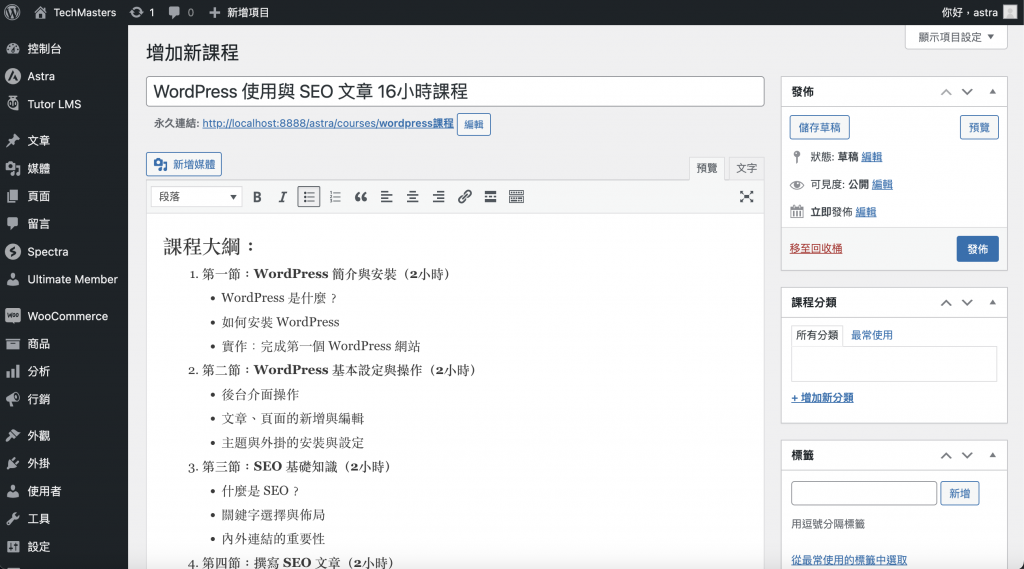This screenshot has height=569, width=1024.
Task: Click the course title input field
Action: coord(455,91)
